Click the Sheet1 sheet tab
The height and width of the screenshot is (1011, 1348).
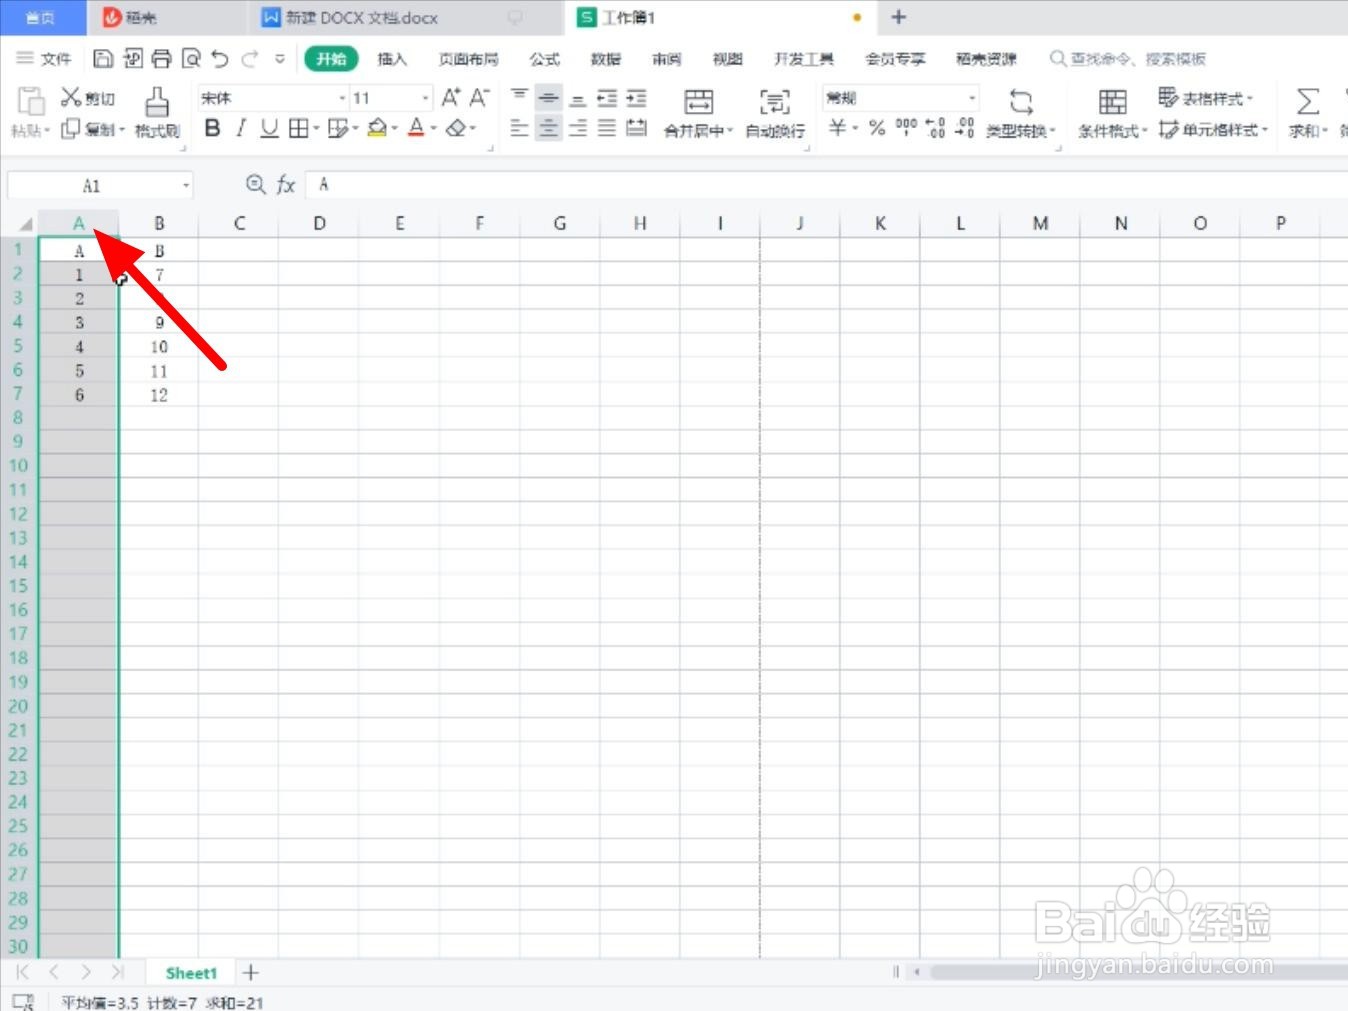tap(191, 973)
